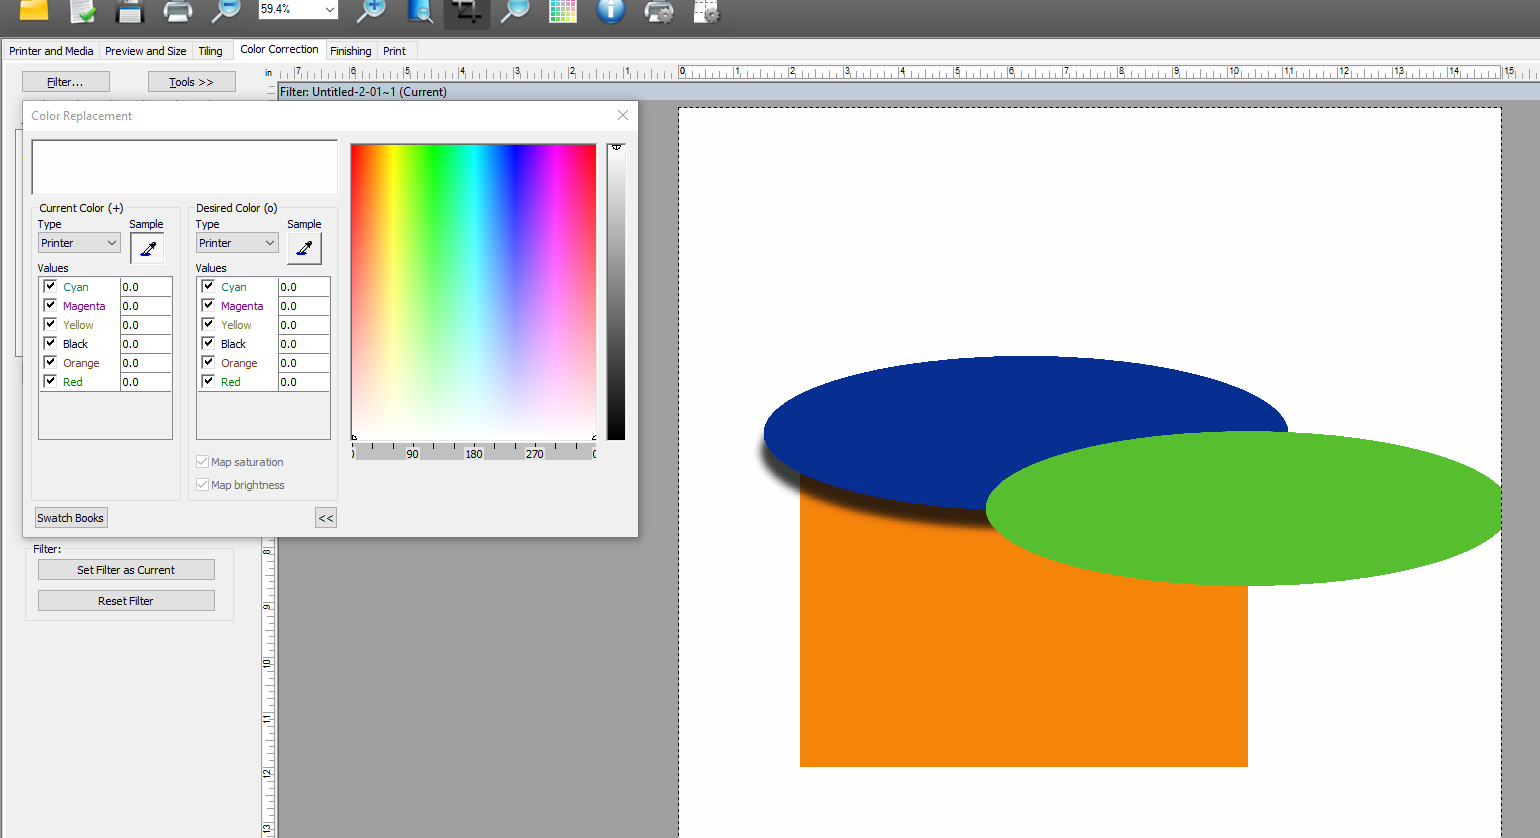The height and width of the screenshot is (838, 1540).
Task: Open the blue info icon
Action: [x=611, y=11]
